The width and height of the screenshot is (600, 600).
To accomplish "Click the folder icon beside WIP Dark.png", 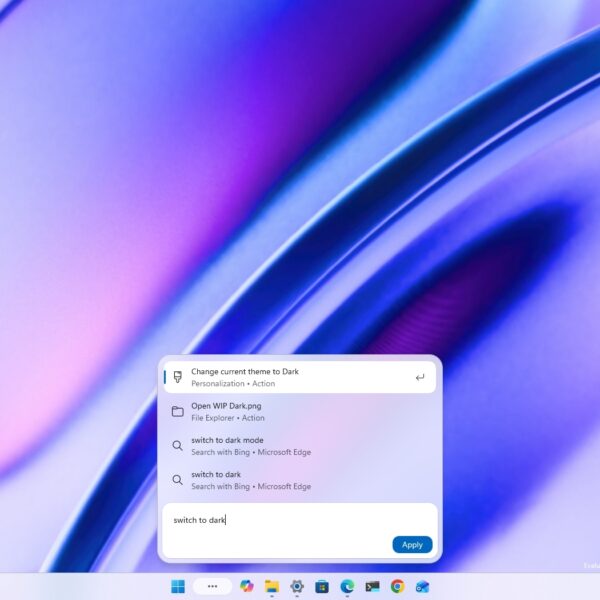I will pyautogui.click(x=178, y=411).
